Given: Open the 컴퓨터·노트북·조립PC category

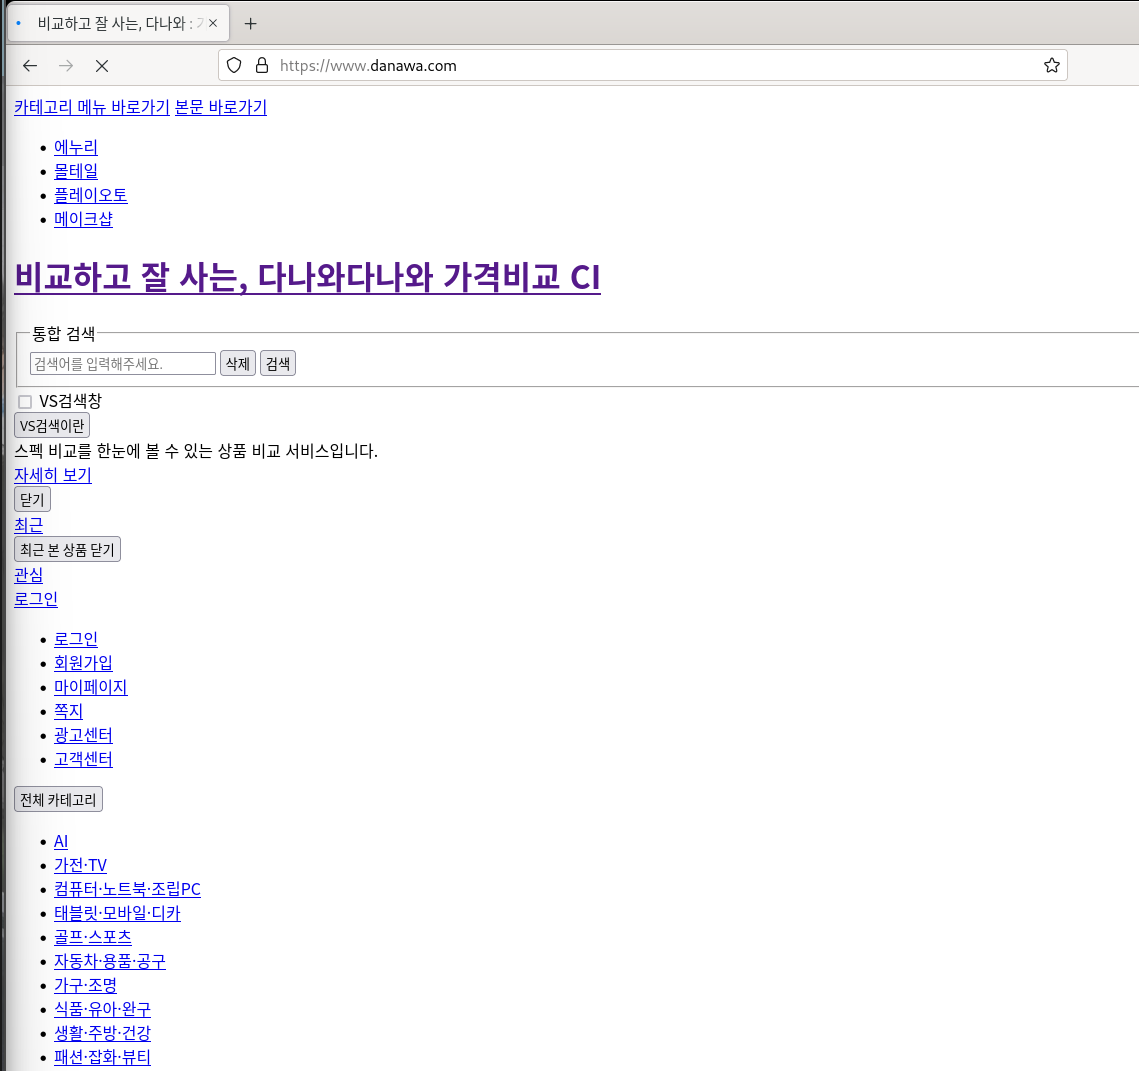Looking at the screenshot, I should pos(127,889).
